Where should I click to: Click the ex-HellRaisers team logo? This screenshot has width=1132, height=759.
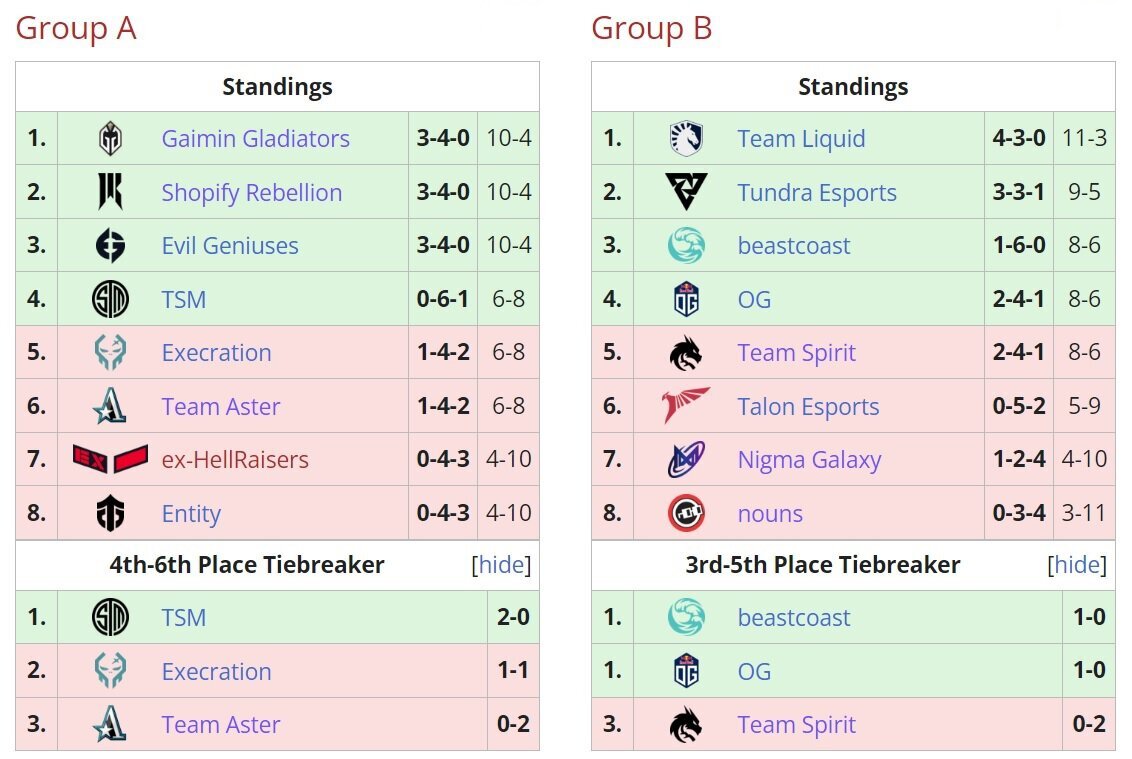point(110,460)
